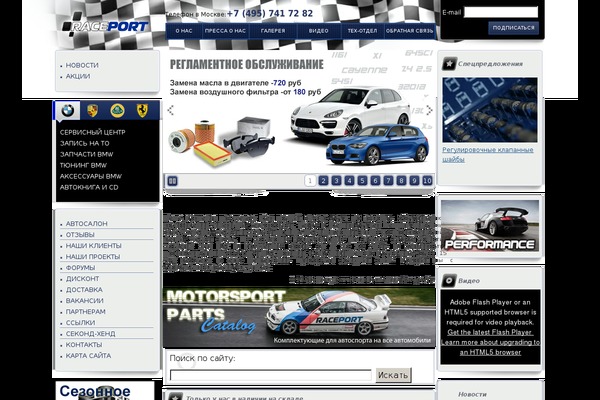Open the ГАЛЕРЕЯ menu item
Image resolution: width=600 pixels, height=400 pixels.
tap(273, 31)
